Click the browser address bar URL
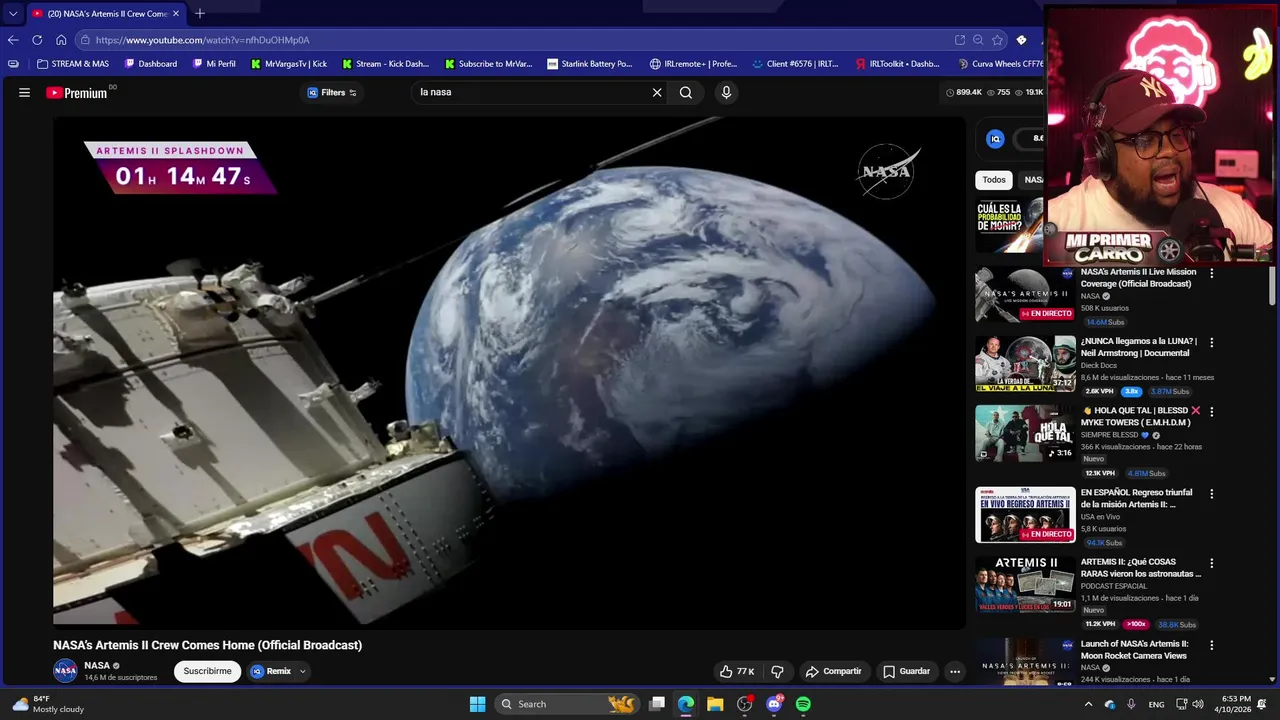 click(202, 40)
